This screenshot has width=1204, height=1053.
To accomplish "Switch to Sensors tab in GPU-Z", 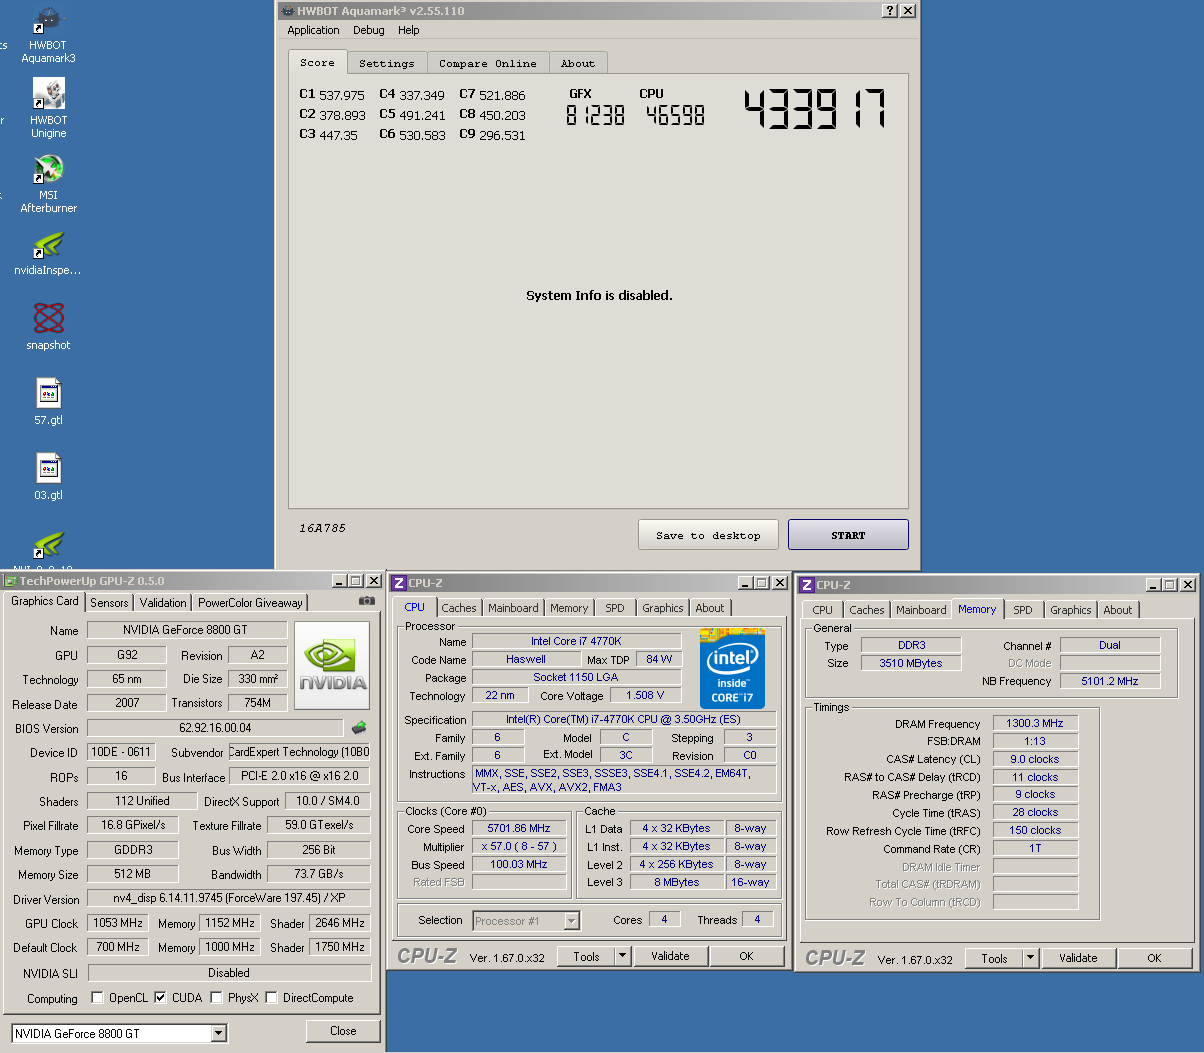I will tap(109, 603).
